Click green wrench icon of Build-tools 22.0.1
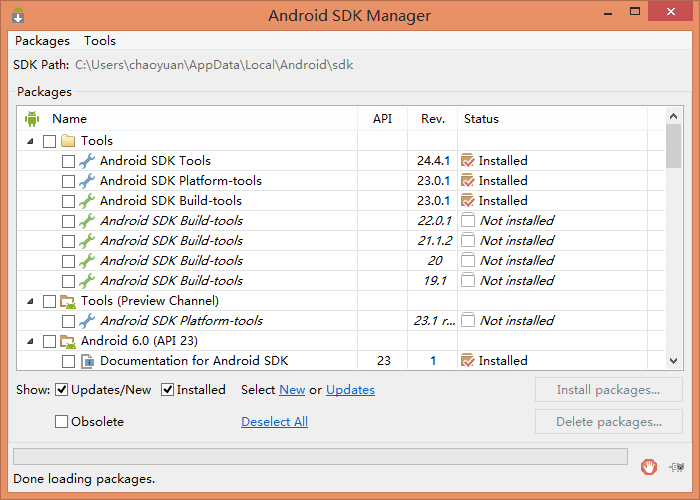 coord(87,221)
